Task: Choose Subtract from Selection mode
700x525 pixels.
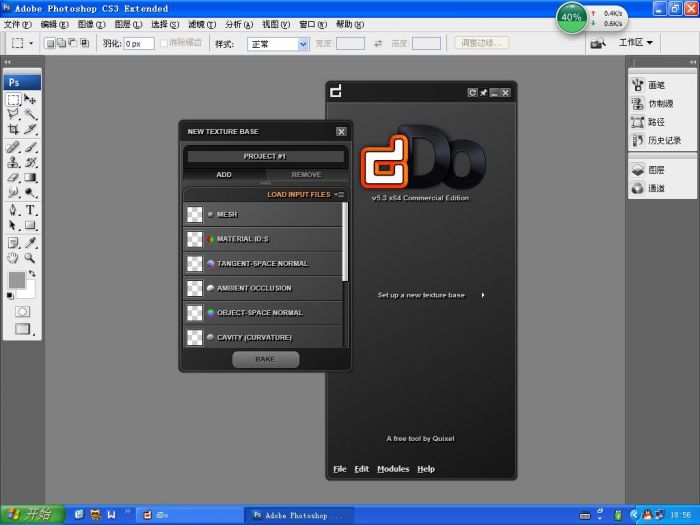Action: coord(72,43)
